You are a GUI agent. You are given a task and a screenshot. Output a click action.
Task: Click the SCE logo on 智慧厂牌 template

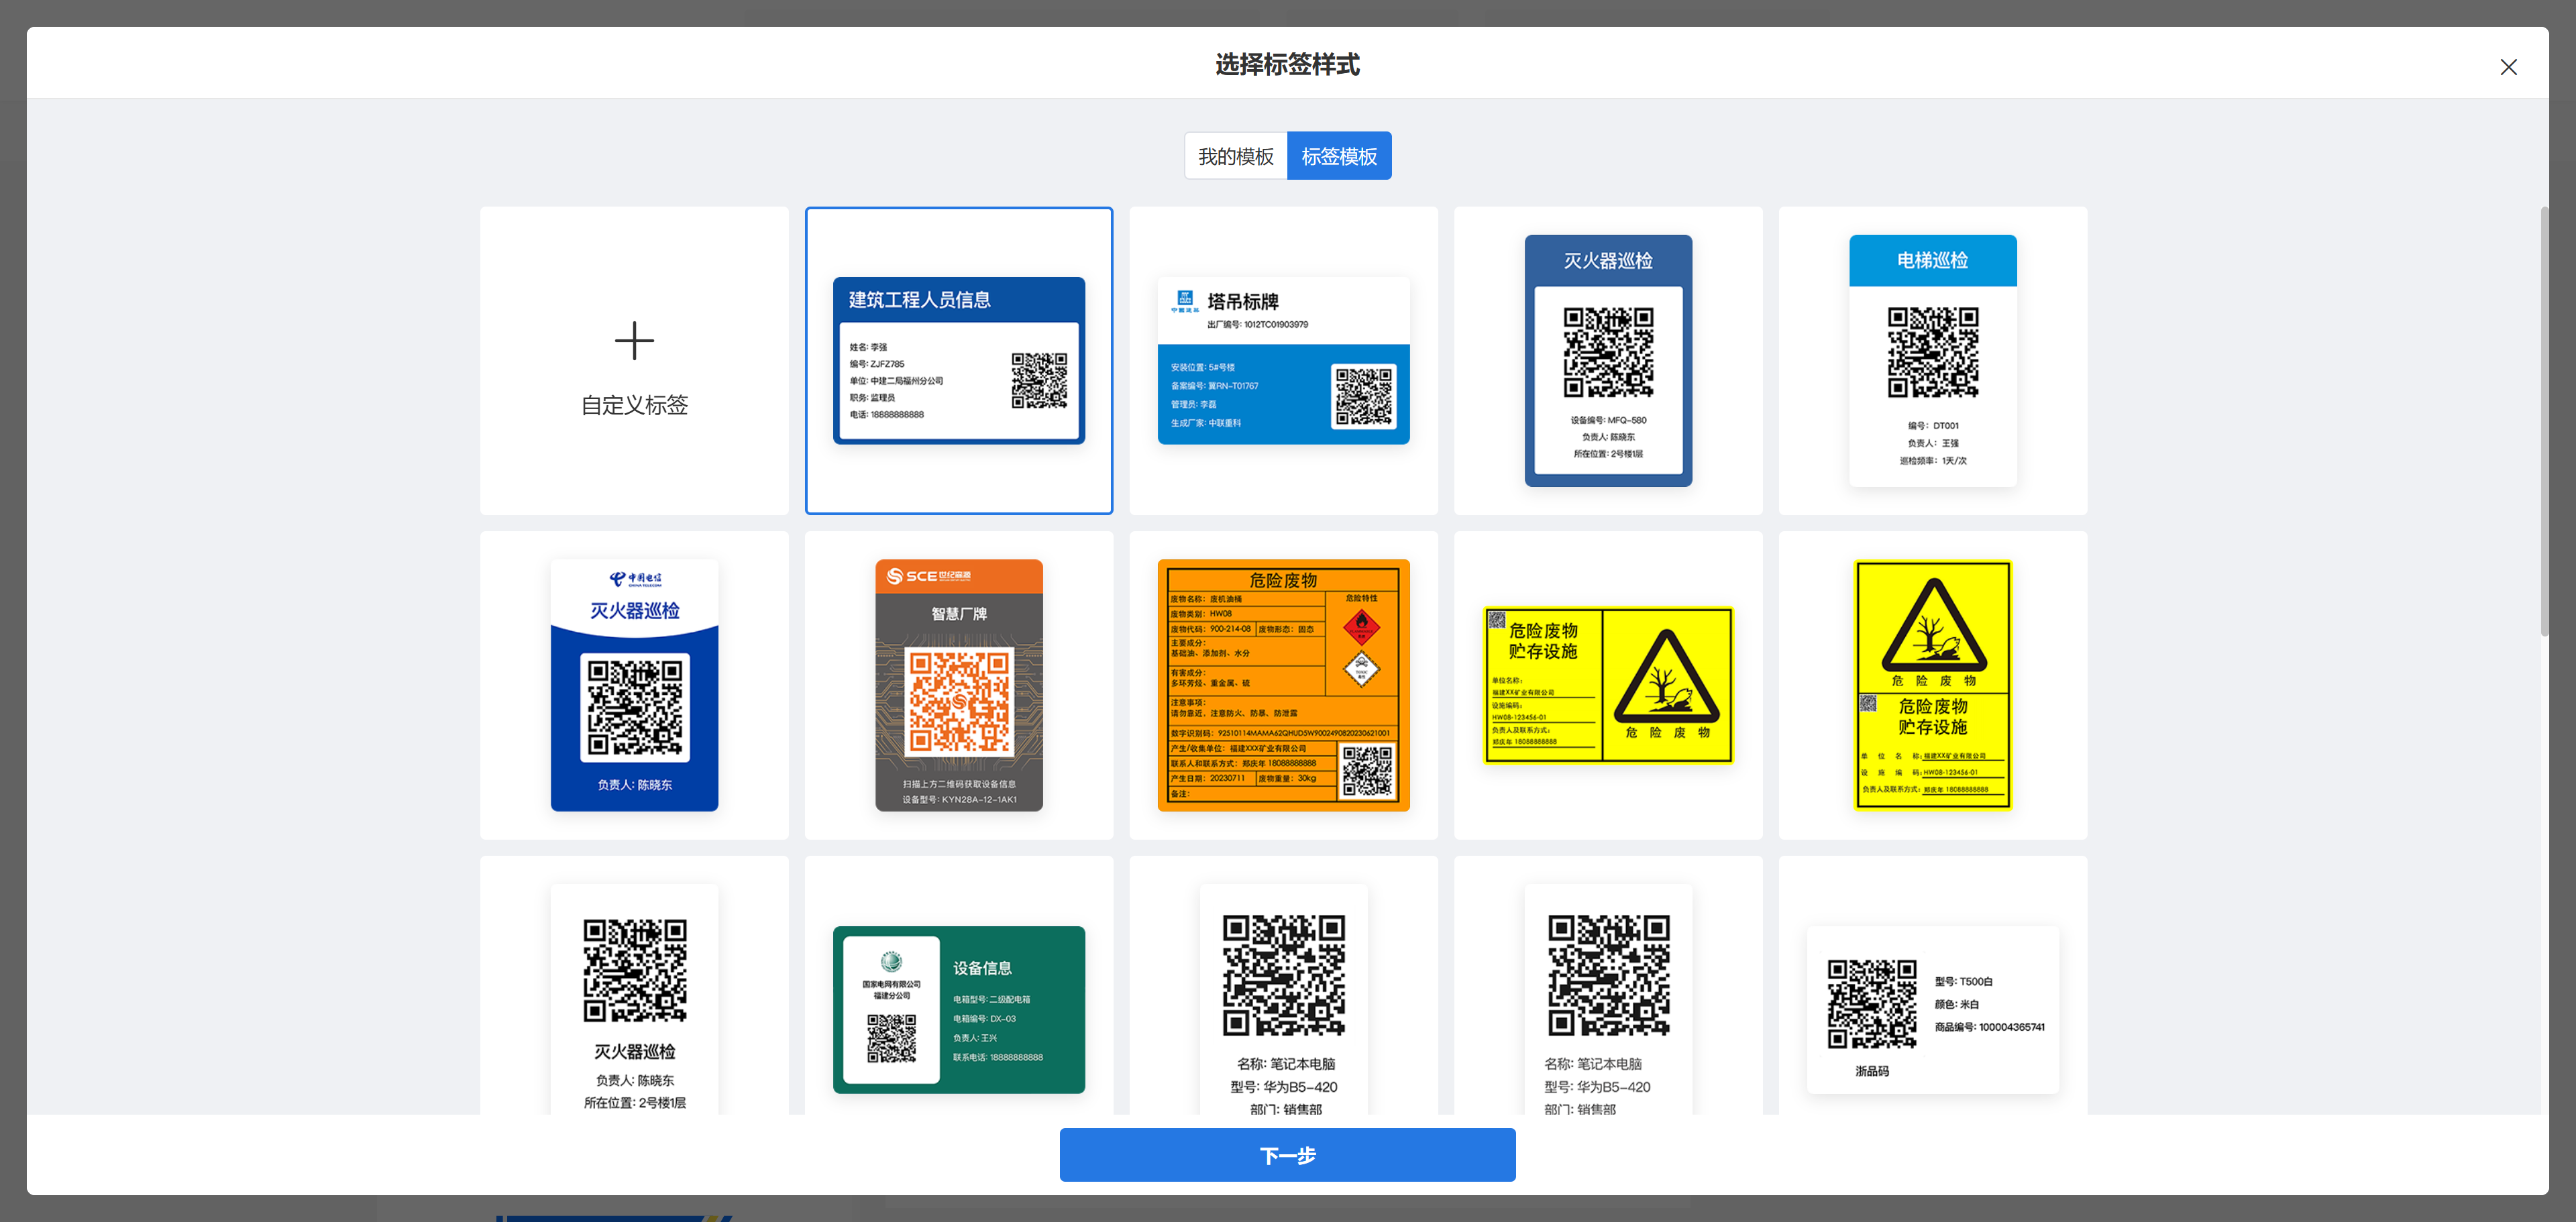point(929,576)
